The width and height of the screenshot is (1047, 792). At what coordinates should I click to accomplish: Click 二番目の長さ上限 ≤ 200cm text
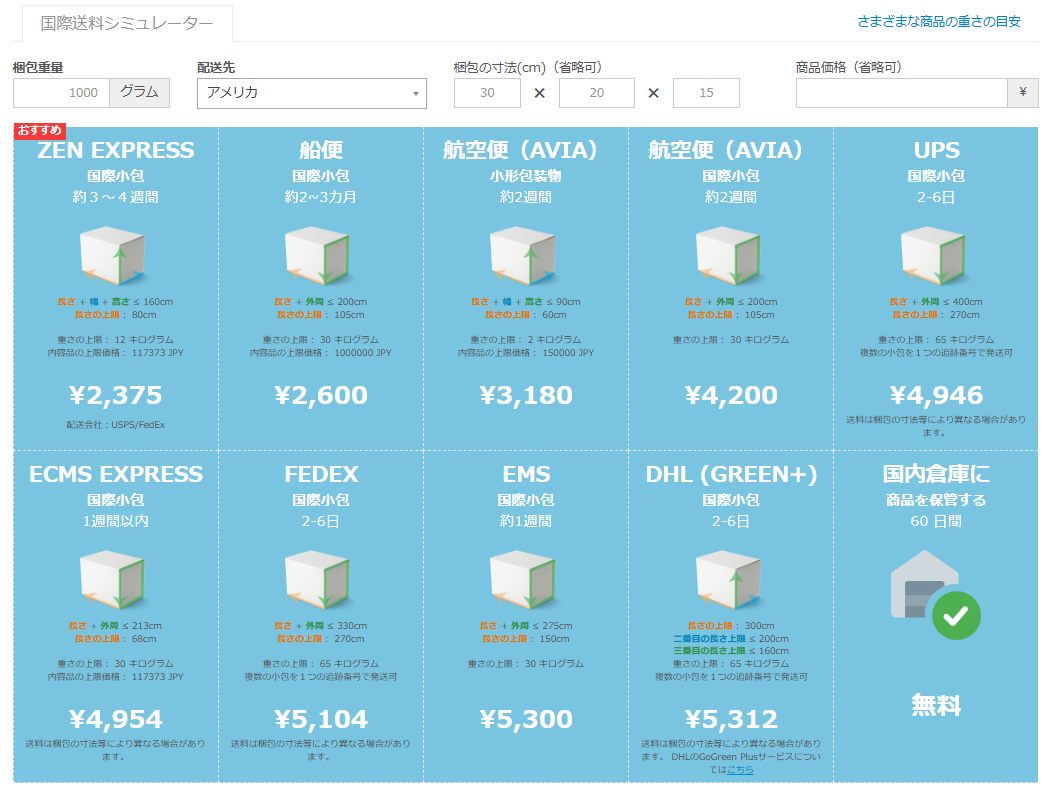[731, 638]
